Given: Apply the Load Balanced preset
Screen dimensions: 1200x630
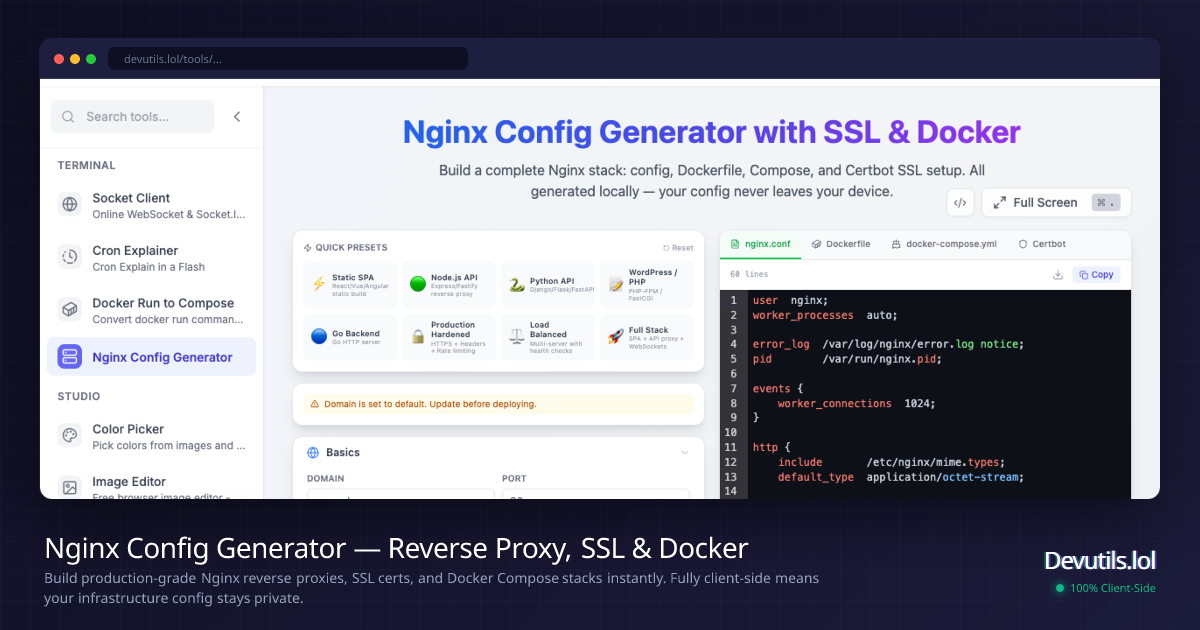Looking at the screenshot, I should click(x=548, y=337).
